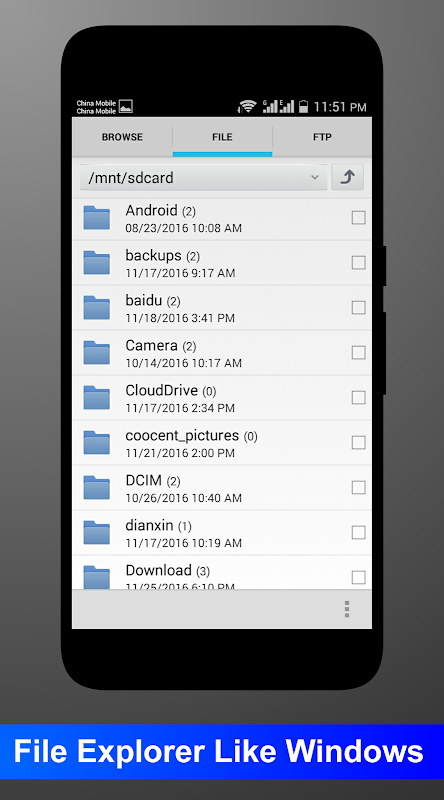This screenshot has height=800, width=444.
Task: Check the DCIM folder checkbox
Action: click(359, 487)
